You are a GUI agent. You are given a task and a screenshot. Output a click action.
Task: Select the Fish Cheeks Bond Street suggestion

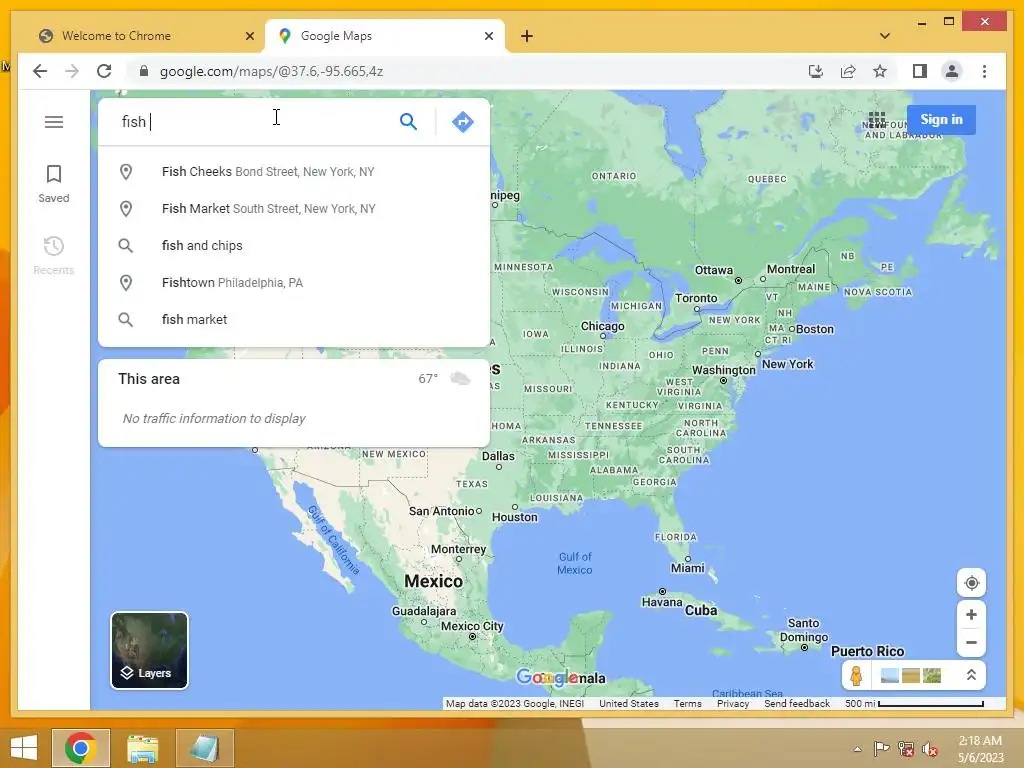[294, 172]
